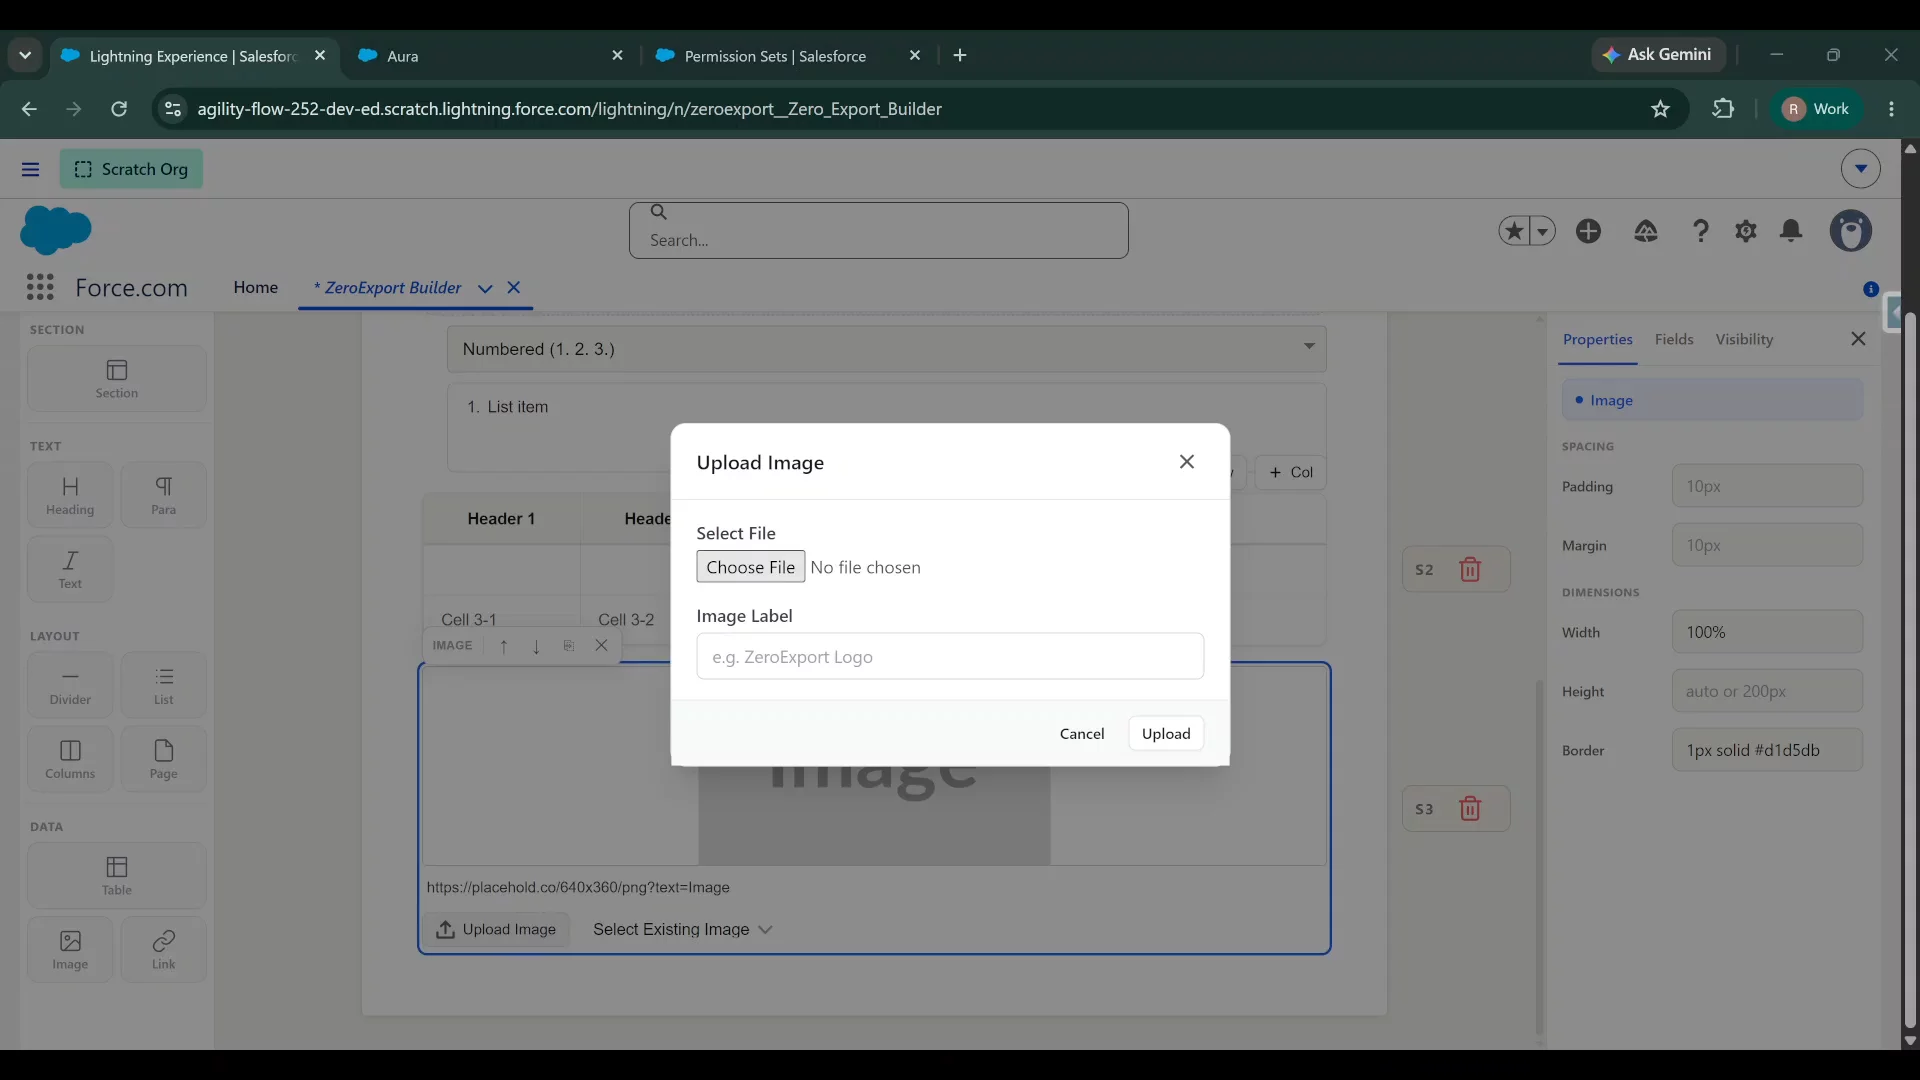Insert a Link element

point(163,950)
